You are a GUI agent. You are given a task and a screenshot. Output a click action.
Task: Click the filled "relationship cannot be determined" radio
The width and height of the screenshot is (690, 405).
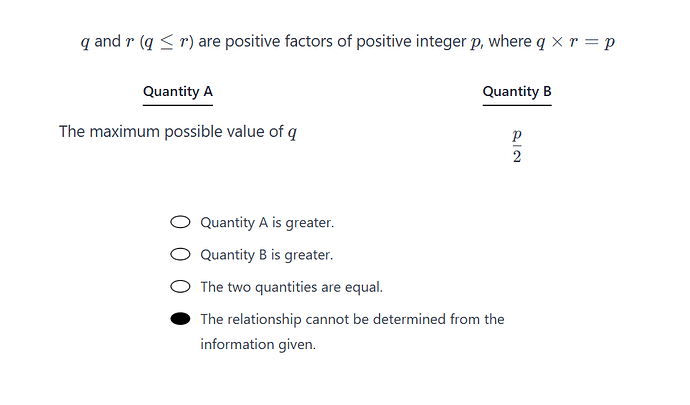[x=180, y=319]
